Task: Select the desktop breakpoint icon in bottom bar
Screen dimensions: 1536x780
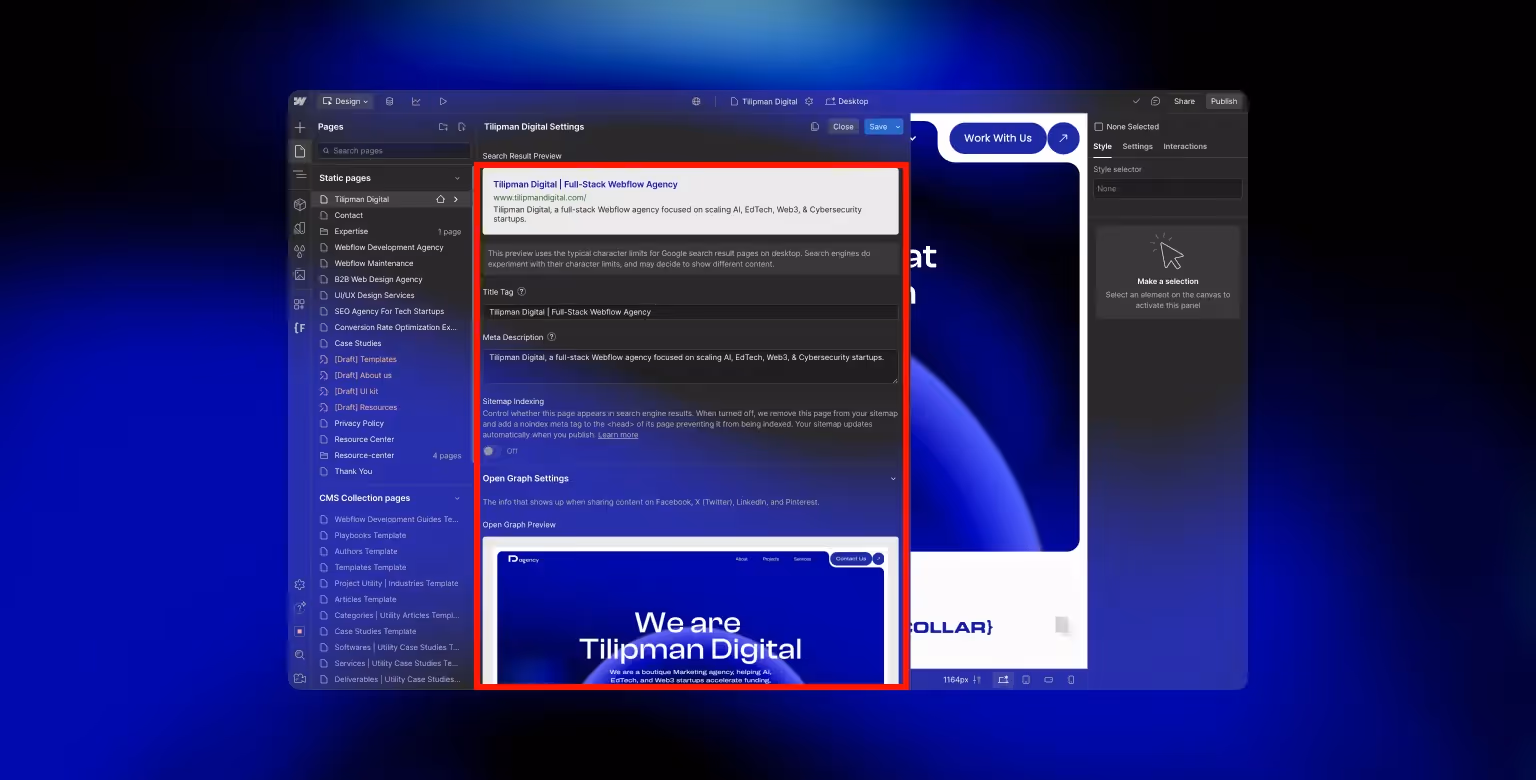Action: (x=1002, y=680)
